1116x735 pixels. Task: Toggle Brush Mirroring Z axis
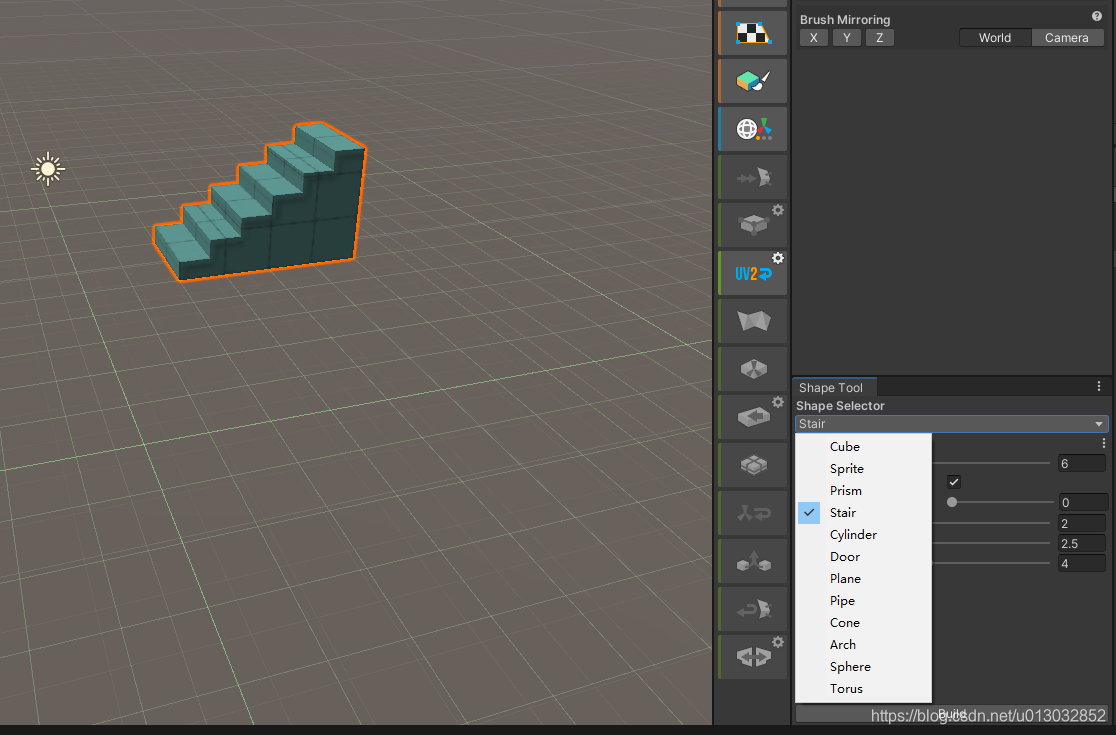point(880,38)
